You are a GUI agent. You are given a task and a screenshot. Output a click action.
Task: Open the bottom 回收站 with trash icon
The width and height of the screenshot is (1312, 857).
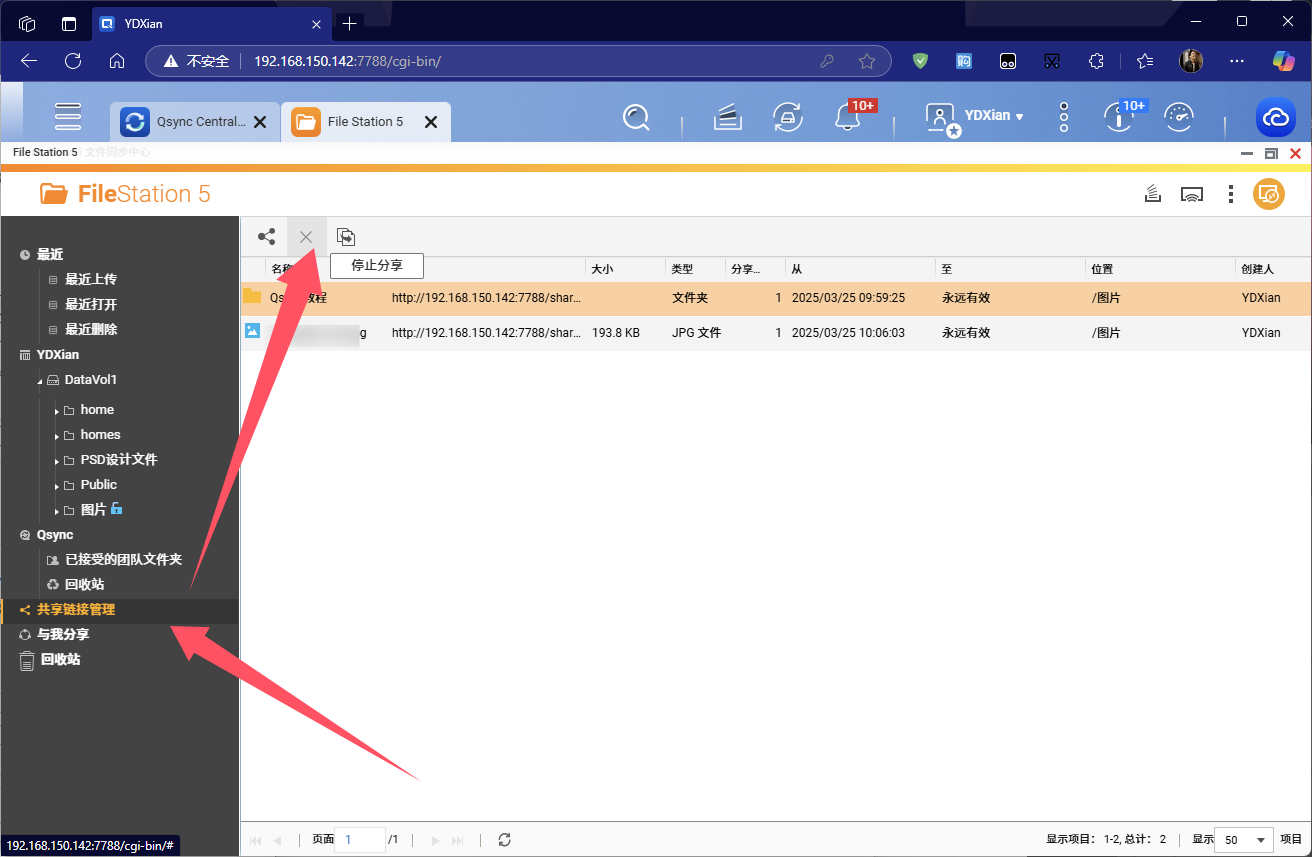coord(60,660)
